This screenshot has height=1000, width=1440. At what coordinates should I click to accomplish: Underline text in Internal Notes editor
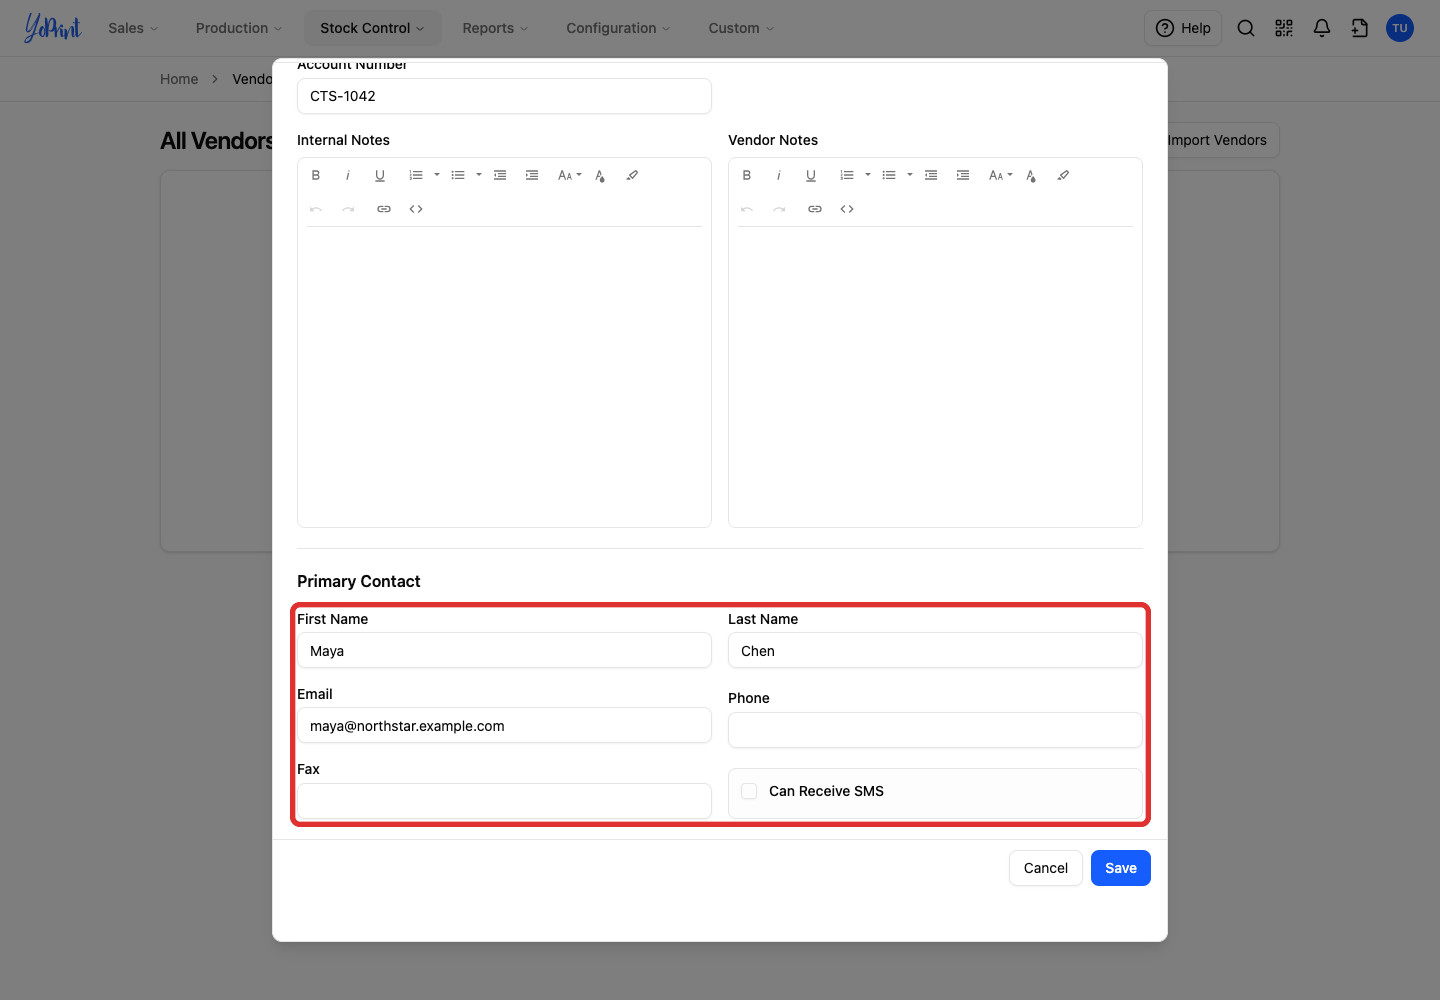point(380,175)
